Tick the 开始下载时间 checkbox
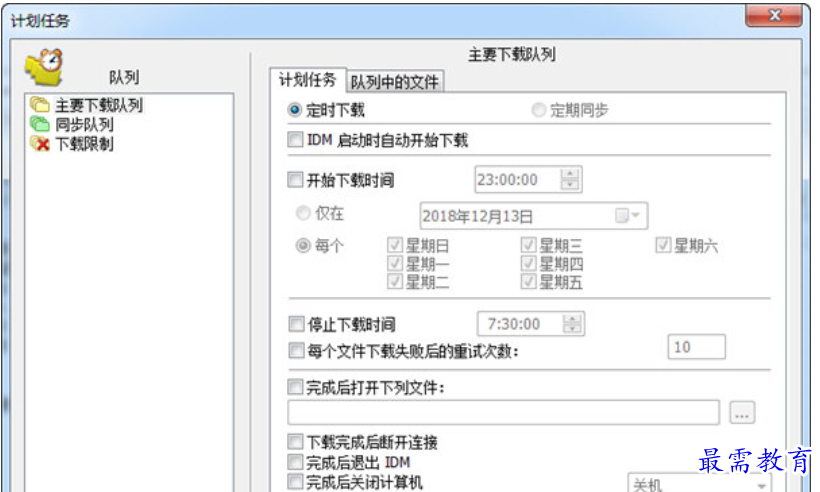Screen dimensions: 820x492 tap(295, 180)
